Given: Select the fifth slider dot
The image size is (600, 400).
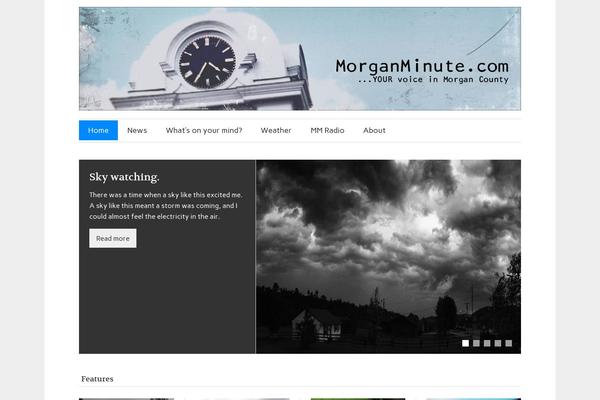Looking at the screenshot, I should pos(508,343).
